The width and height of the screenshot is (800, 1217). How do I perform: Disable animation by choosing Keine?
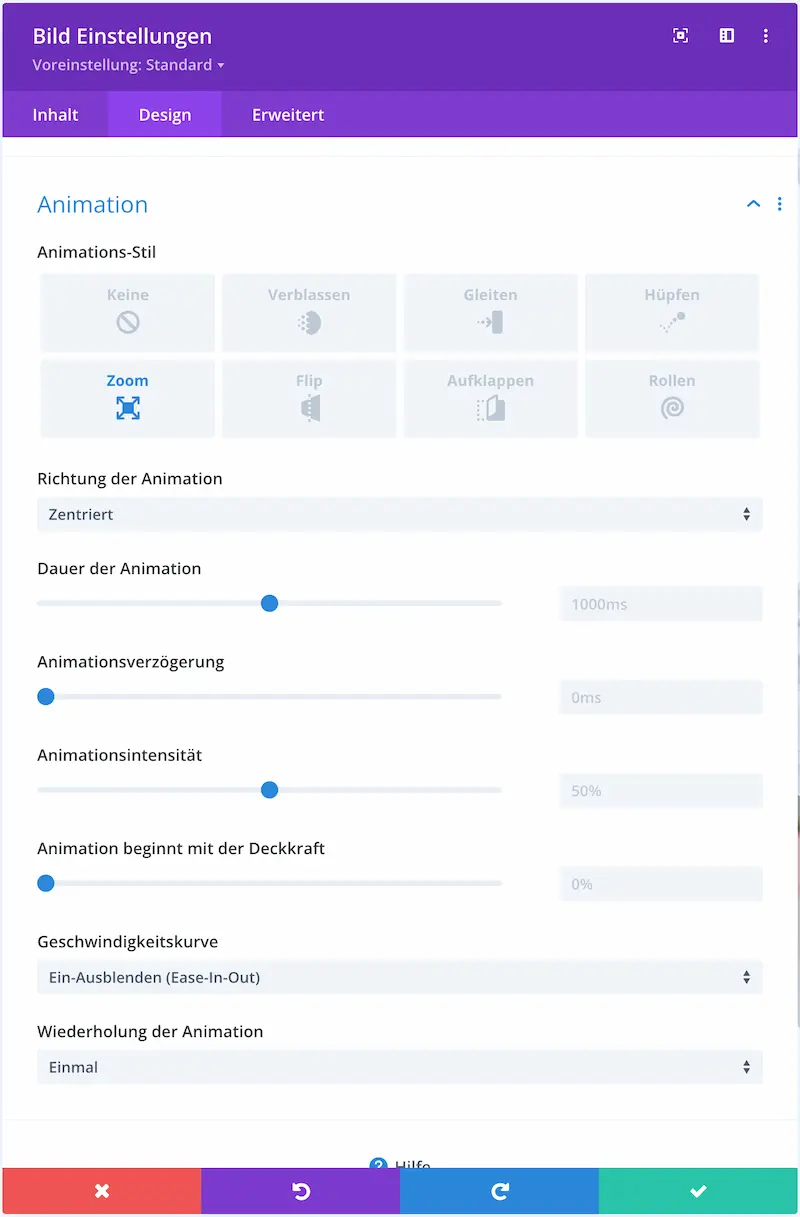[127, 310]
